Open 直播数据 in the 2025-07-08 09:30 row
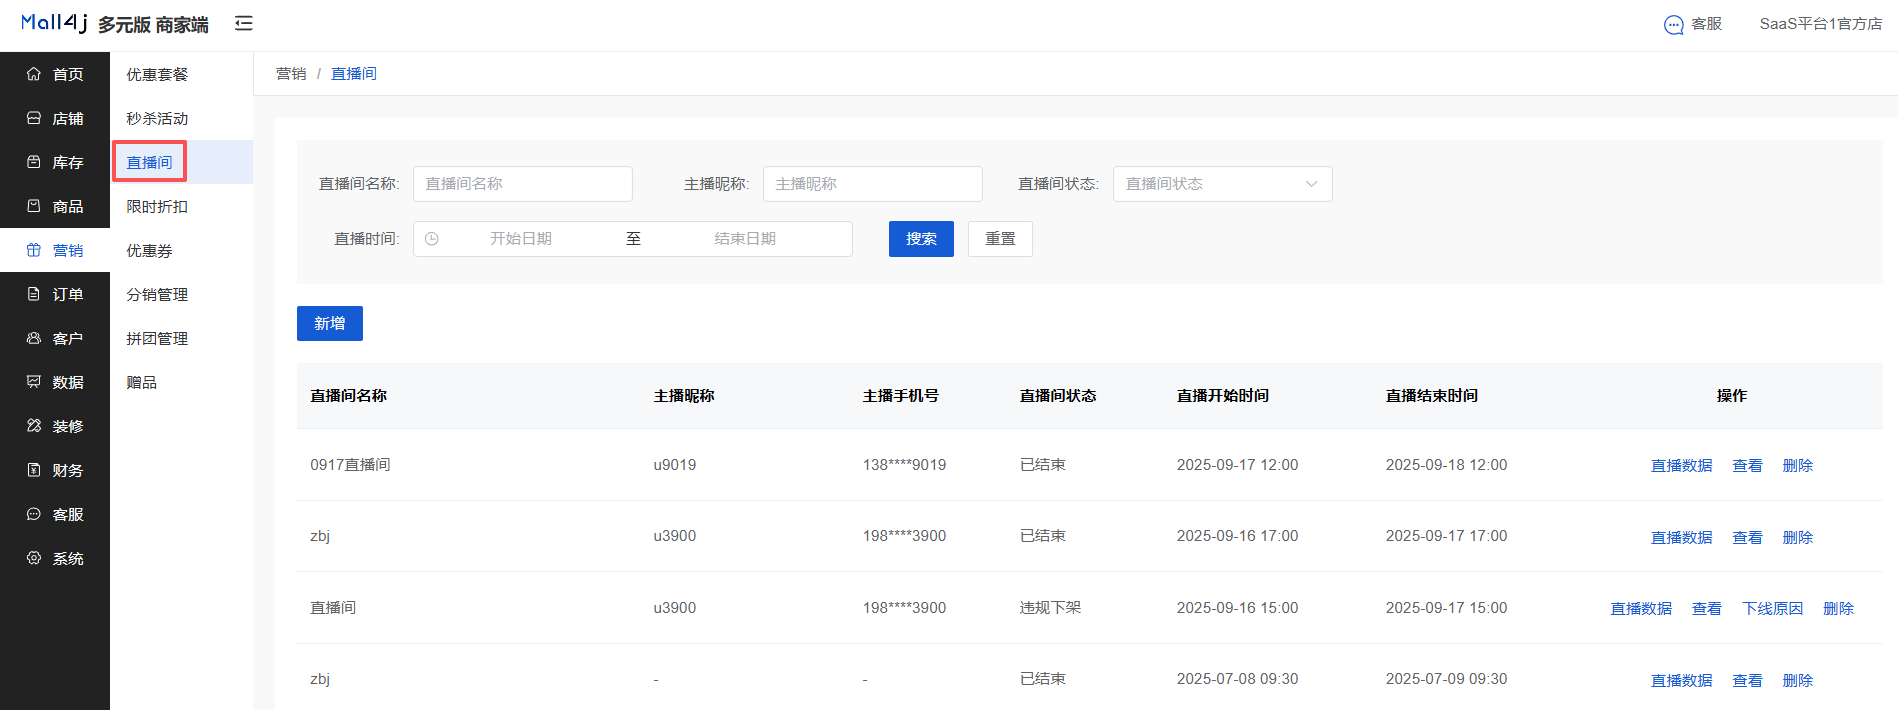 point(1681,680)
